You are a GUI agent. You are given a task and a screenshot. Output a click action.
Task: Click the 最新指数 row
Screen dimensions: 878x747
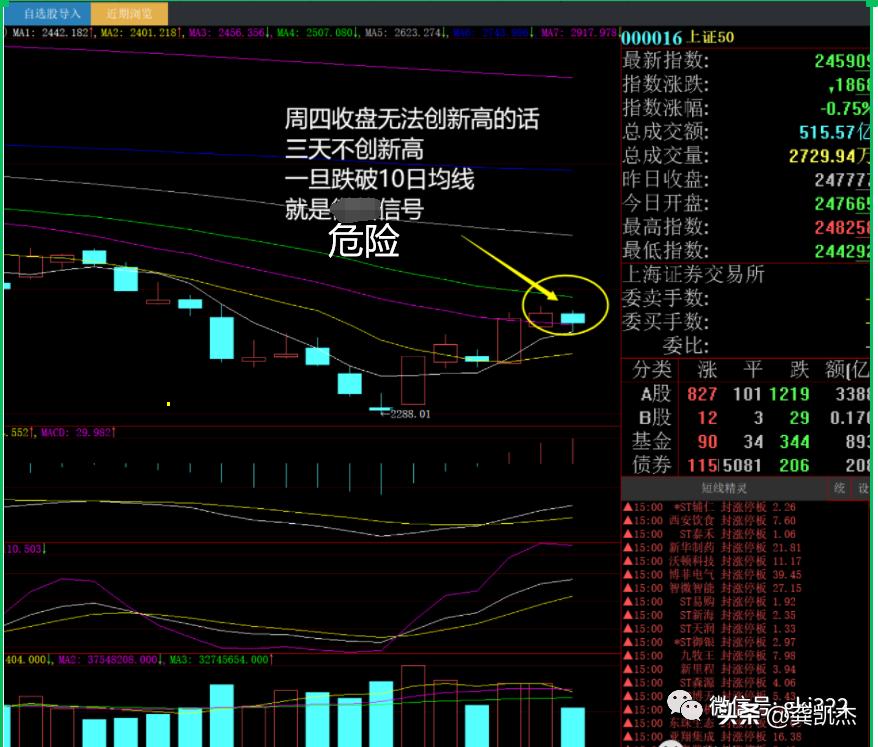click(x=746, y=60)
